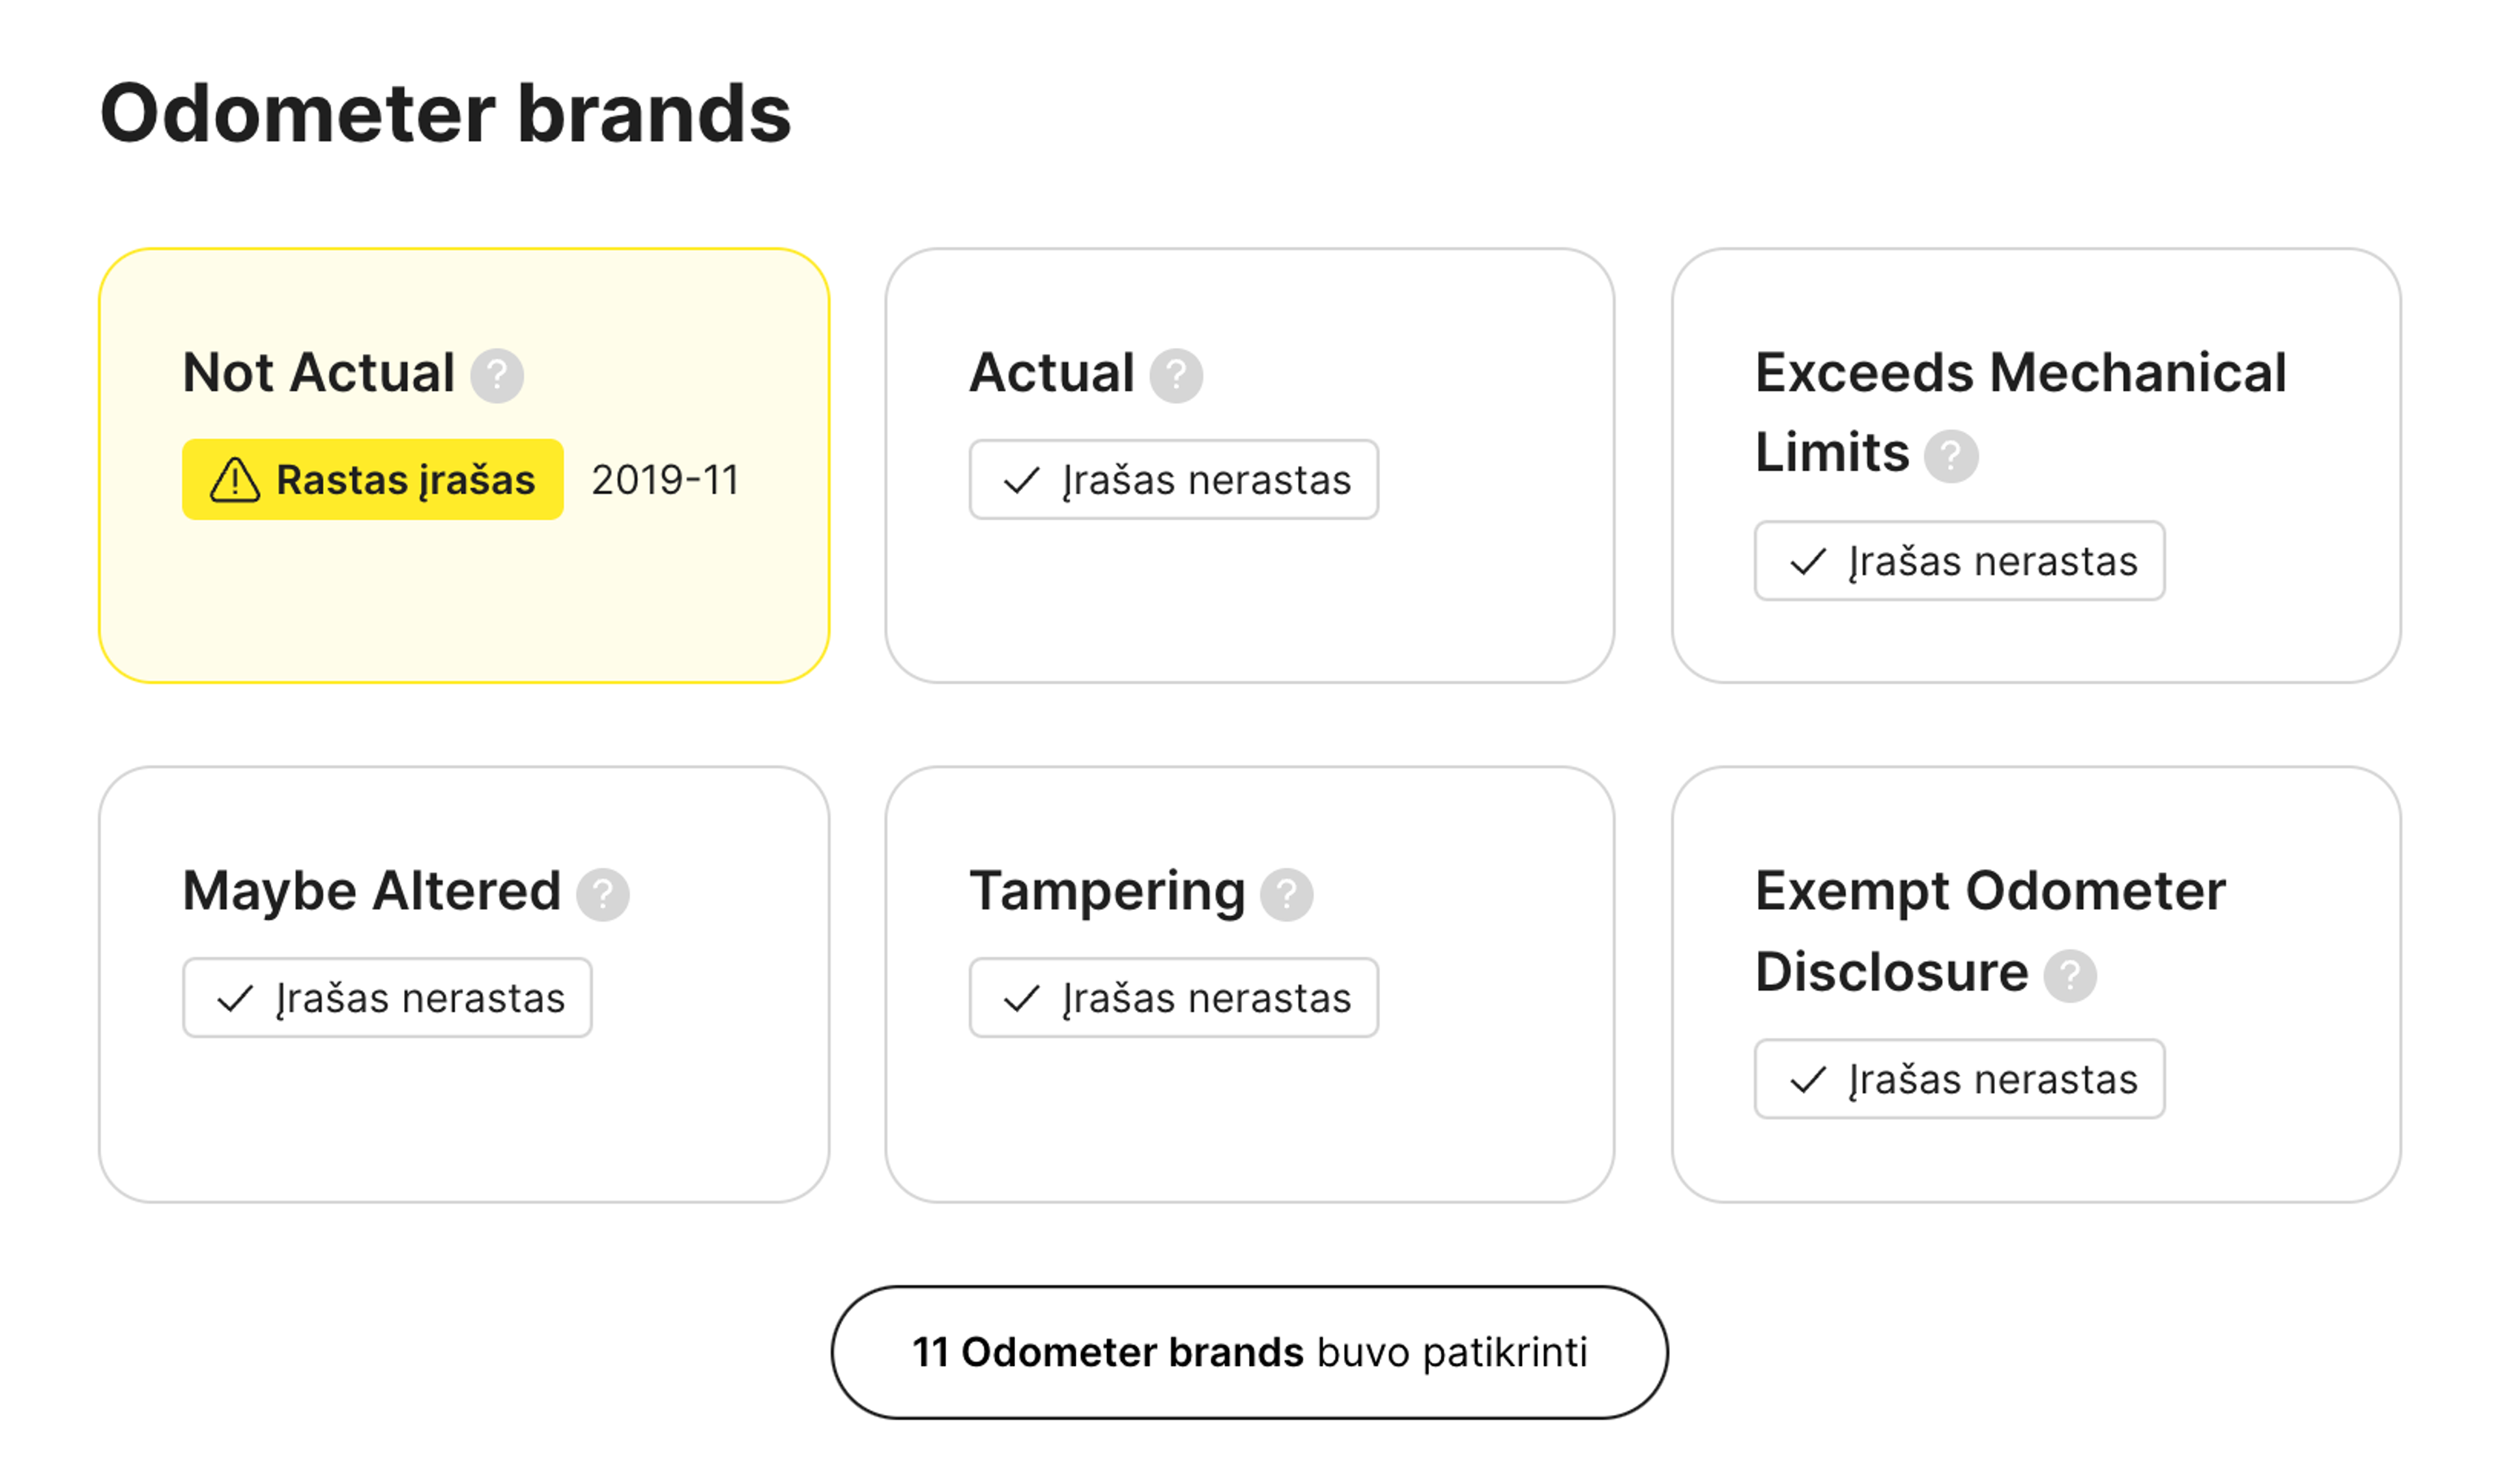
Task: Click the warning triangle in Rastas įrašas badge
Action: pyautogui.click(x=235, y=480)
